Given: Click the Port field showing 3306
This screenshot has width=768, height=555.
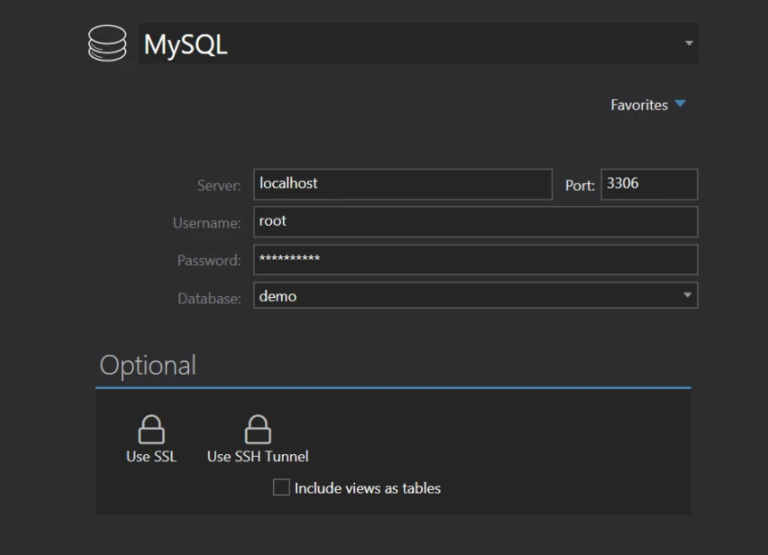Looking at the screenshot, I should pyautogui.click(x=649, y=184).
